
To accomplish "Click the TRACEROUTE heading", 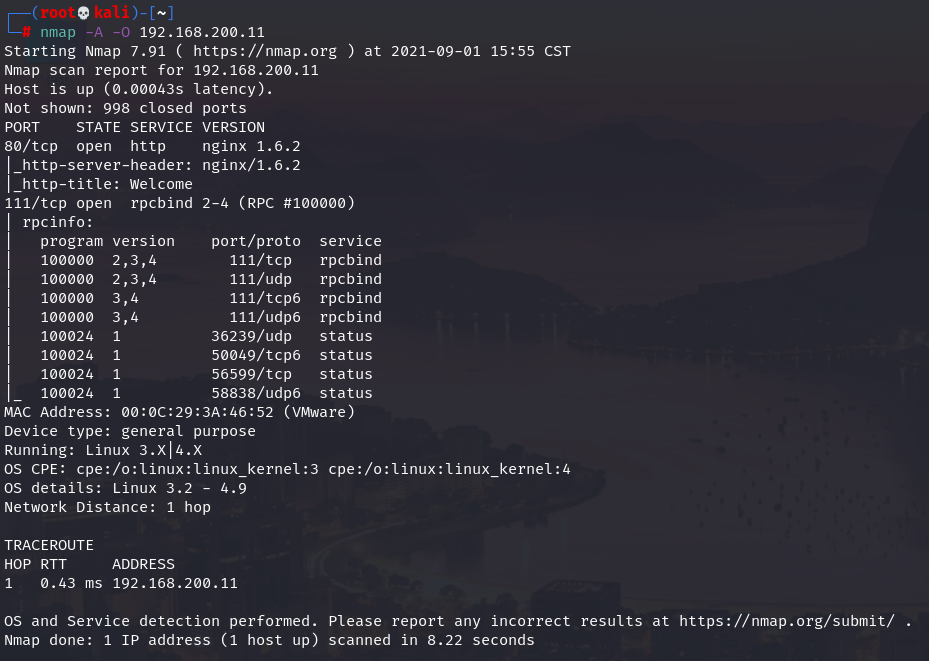I will coord(49,546).
